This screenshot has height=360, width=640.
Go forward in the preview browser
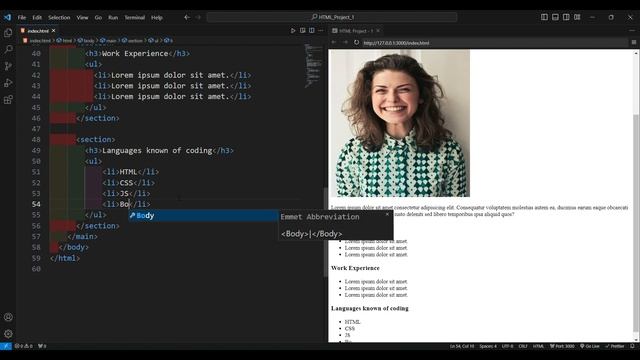pyautogui.click(x=345, y=42)
